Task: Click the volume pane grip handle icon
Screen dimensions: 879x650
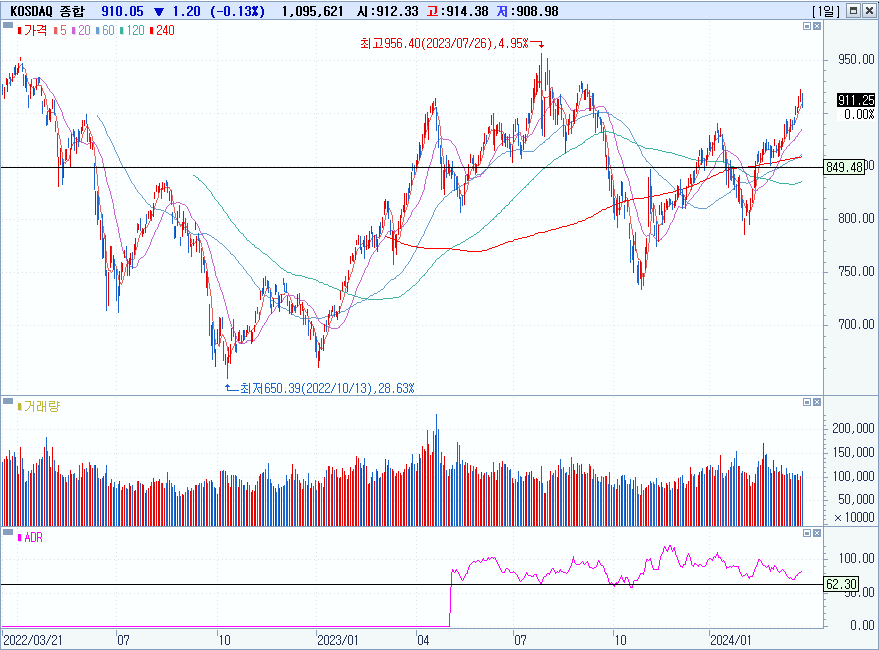Action: [x=8, y=401]
